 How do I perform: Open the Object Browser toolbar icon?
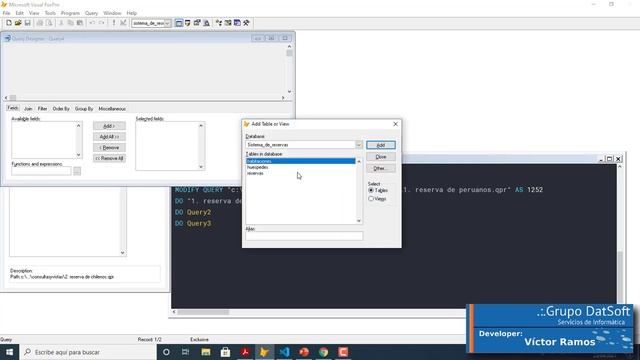[x=228, y=23]
